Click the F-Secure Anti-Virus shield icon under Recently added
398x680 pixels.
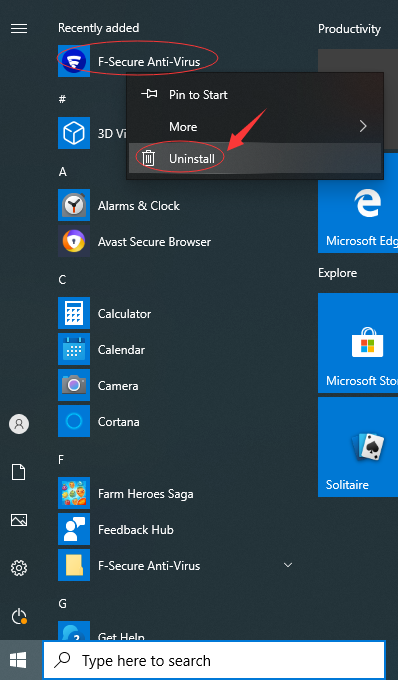(x=74, y=61)
